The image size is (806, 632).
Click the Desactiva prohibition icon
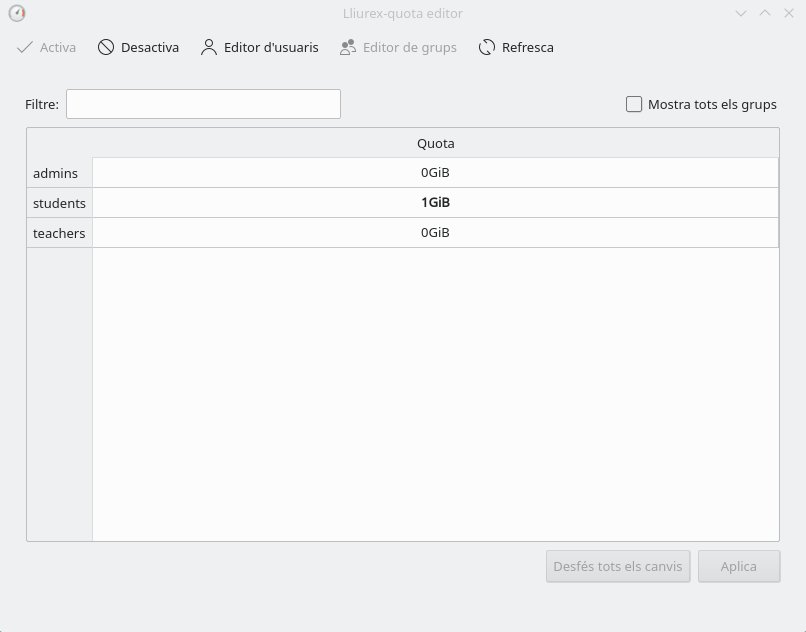point(106,47)
